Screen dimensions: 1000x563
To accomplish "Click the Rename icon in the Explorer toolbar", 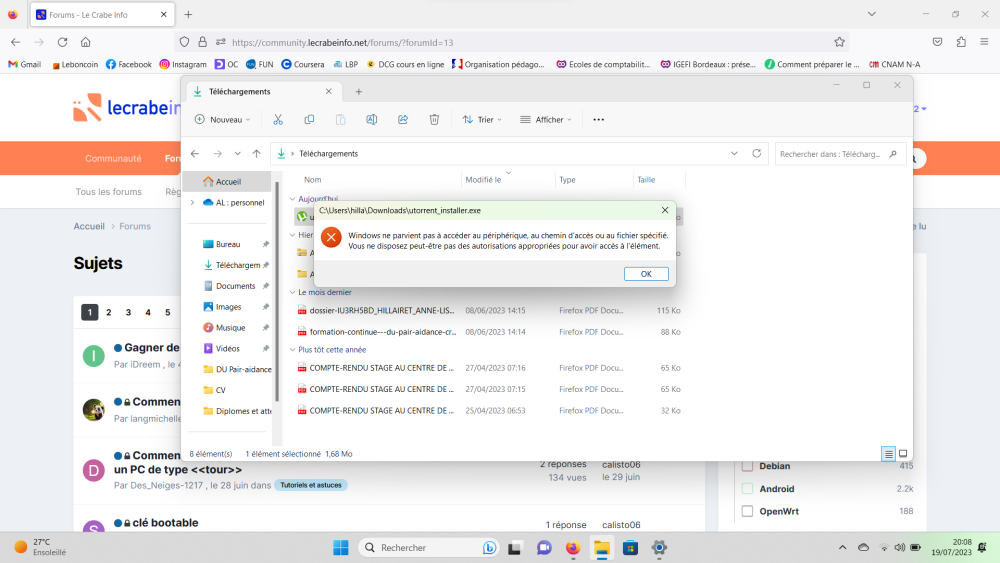I will click(x=371, y=119).
